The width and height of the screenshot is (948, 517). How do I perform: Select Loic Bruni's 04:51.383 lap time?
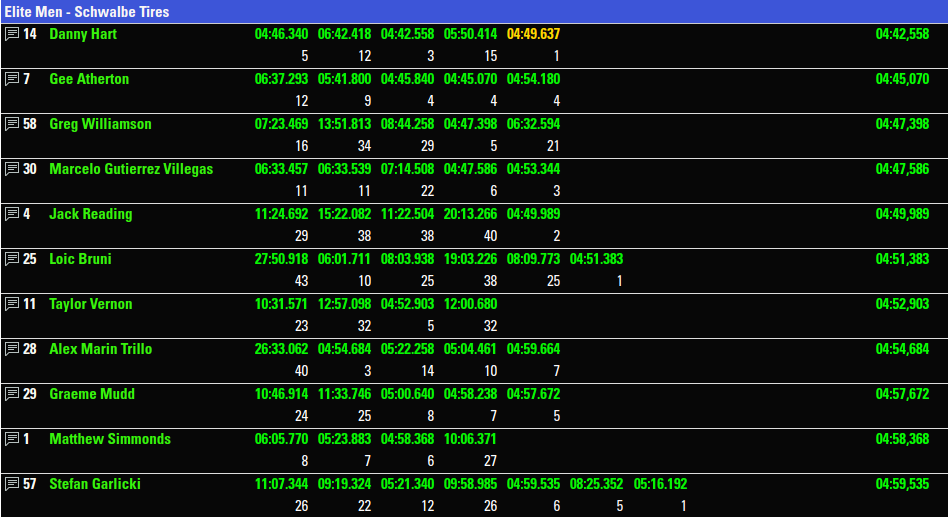(596, 259)
